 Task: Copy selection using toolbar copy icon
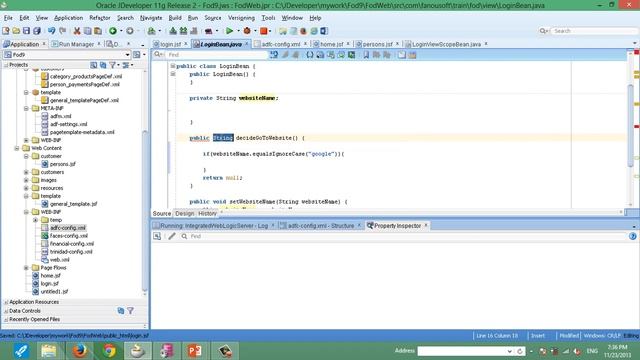(x=87, y=31)
